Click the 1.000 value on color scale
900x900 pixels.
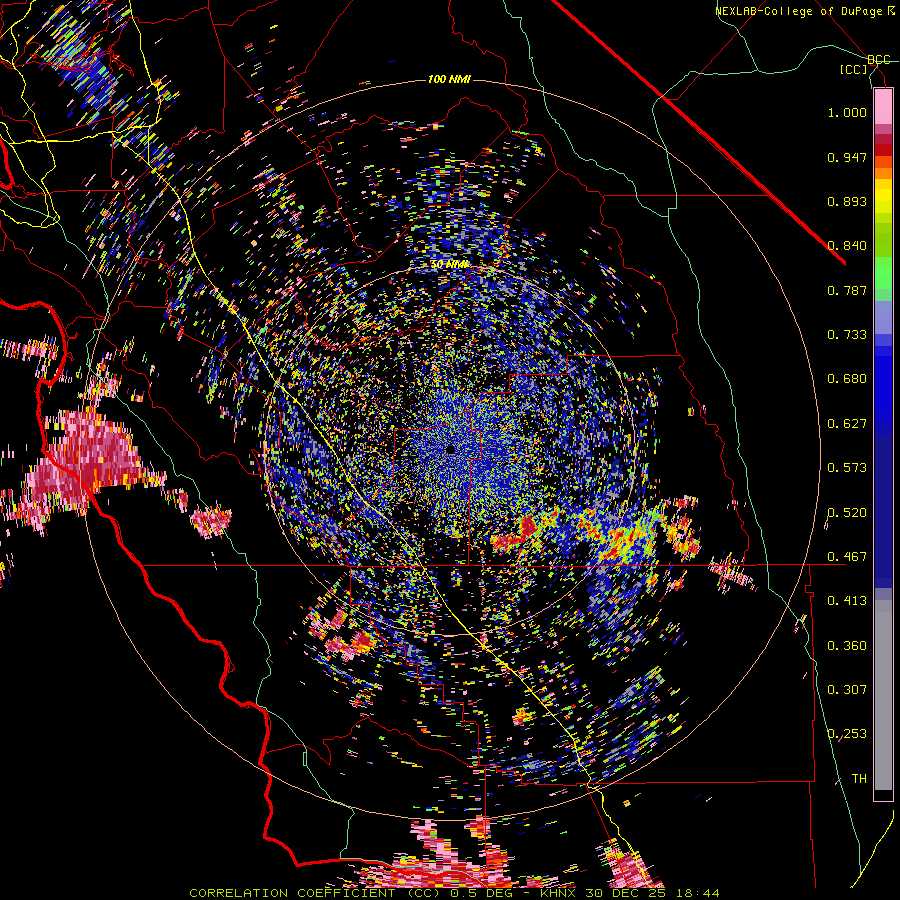point(847,113)
